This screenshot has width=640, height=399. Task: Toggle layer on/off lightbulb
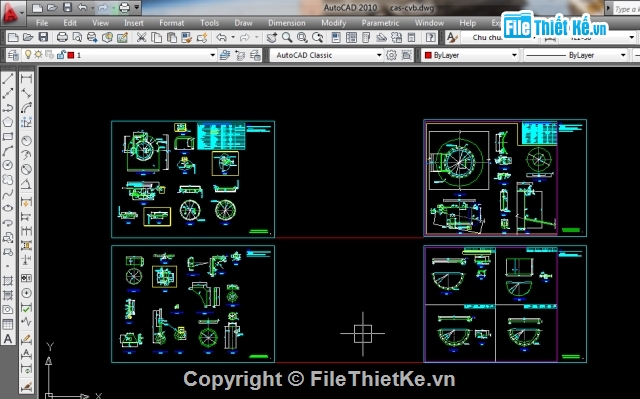[28, 54]
